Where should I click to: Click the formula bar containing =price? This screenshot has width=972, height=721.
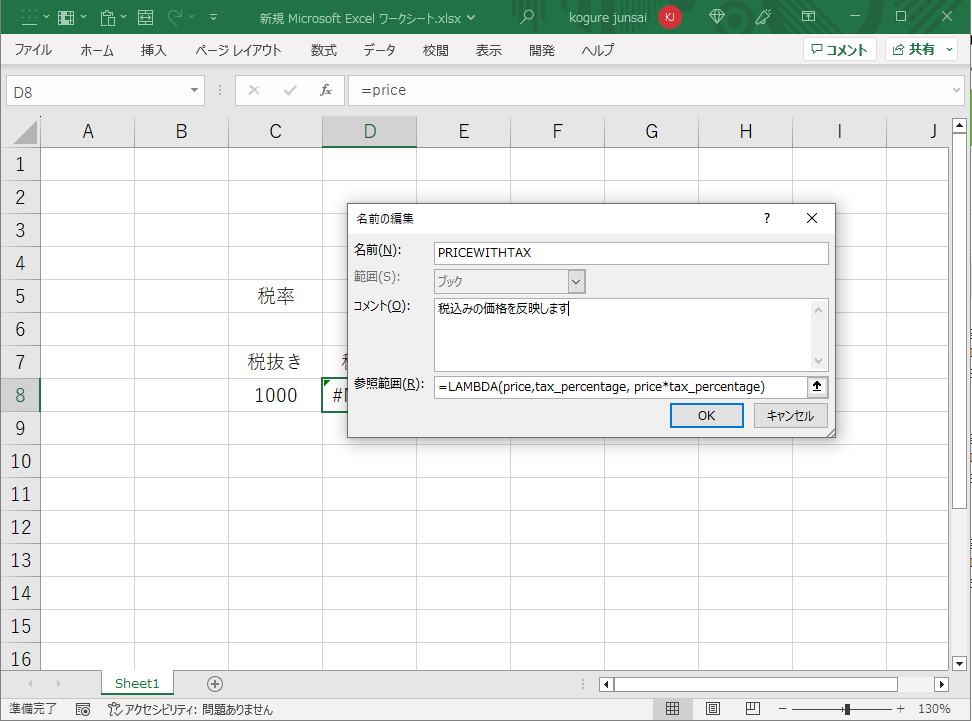click(x=648, y=91)
